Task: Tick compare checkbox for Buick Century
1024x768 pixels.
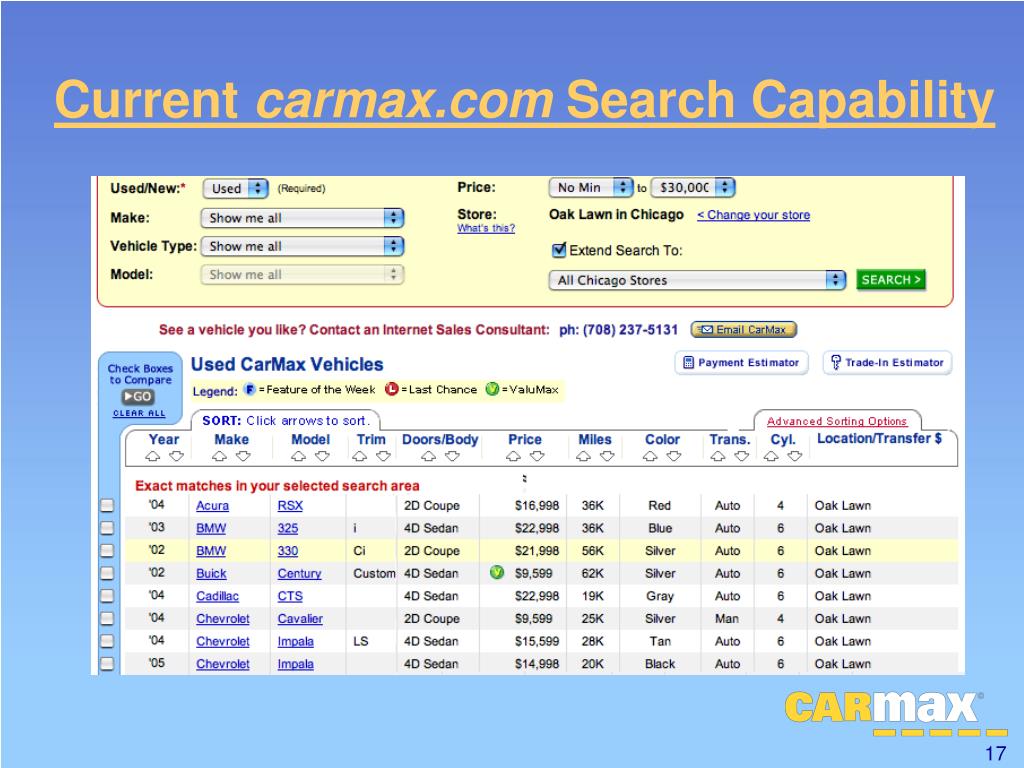Action: tap(107, 573)
